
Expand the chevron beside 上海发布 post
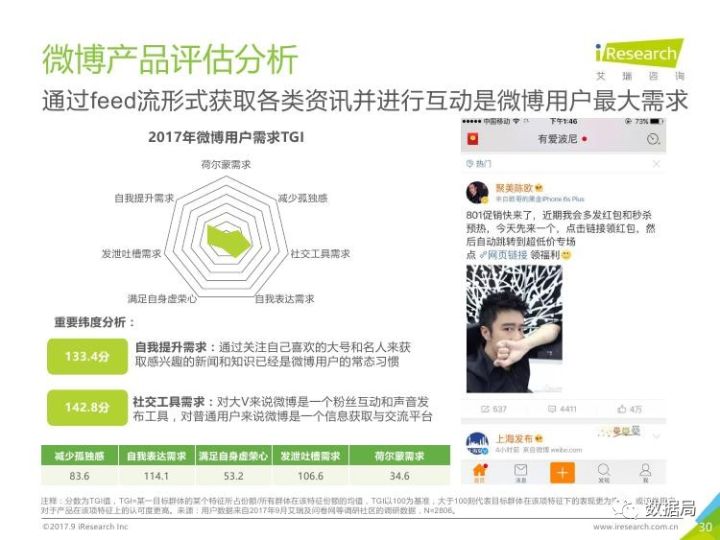[657, 436]
